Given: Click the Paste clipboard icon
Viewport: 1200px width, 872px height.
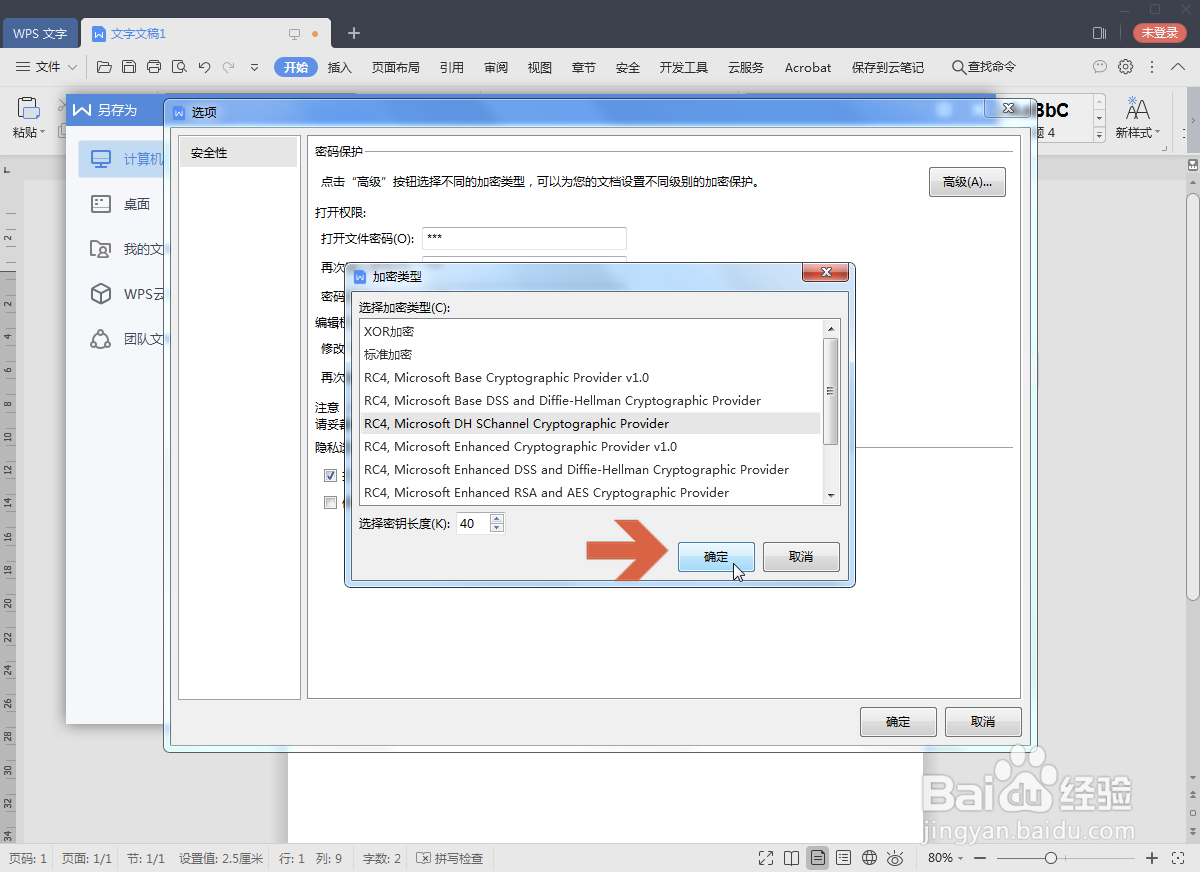Looking at the screenshot, I should 29,108.
